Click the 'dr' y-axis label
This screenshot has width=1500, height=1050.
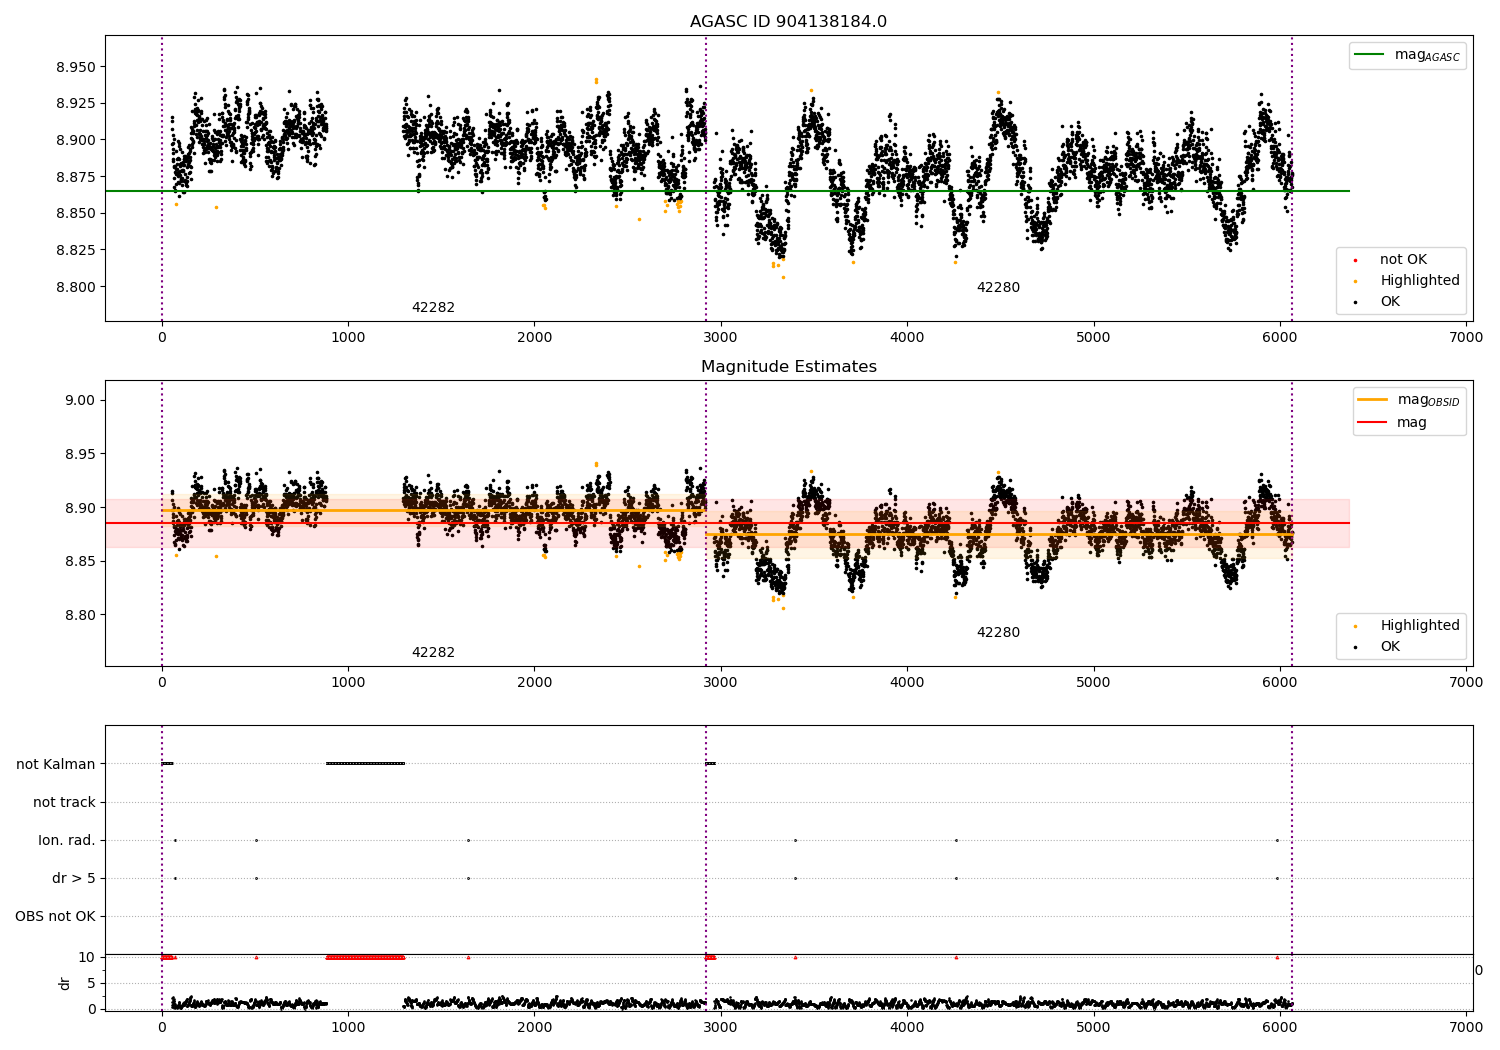point(65,983)
